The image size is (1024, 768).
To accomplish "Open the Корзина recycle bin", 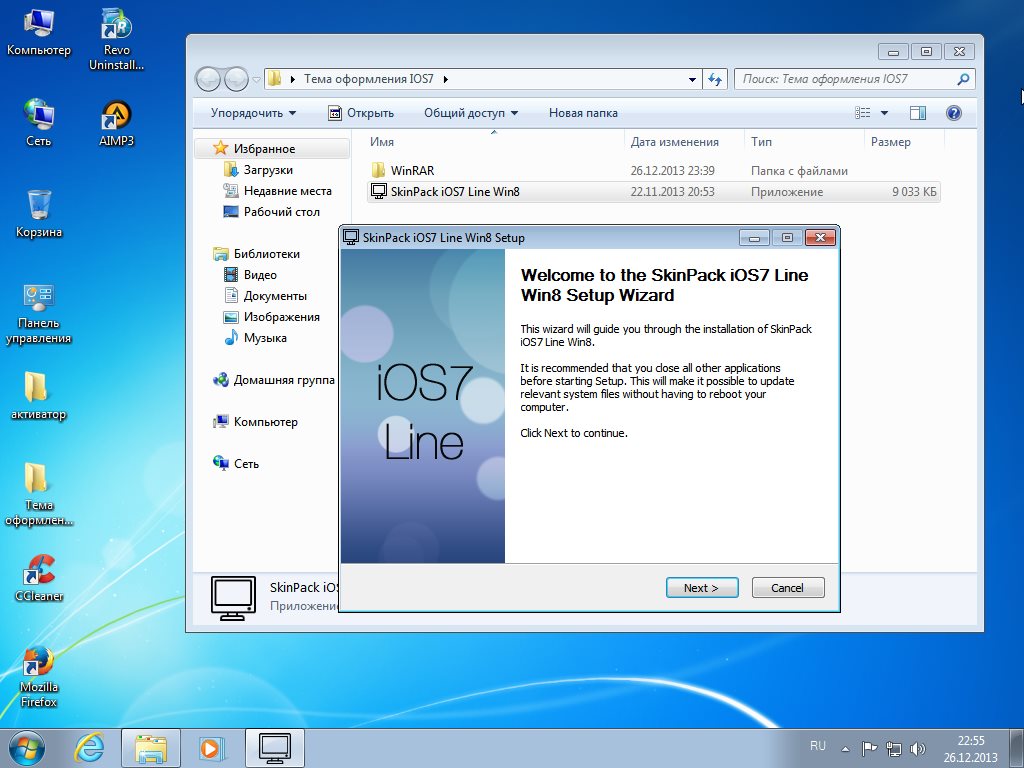I will pyautogui.click(x=39, y=213).
